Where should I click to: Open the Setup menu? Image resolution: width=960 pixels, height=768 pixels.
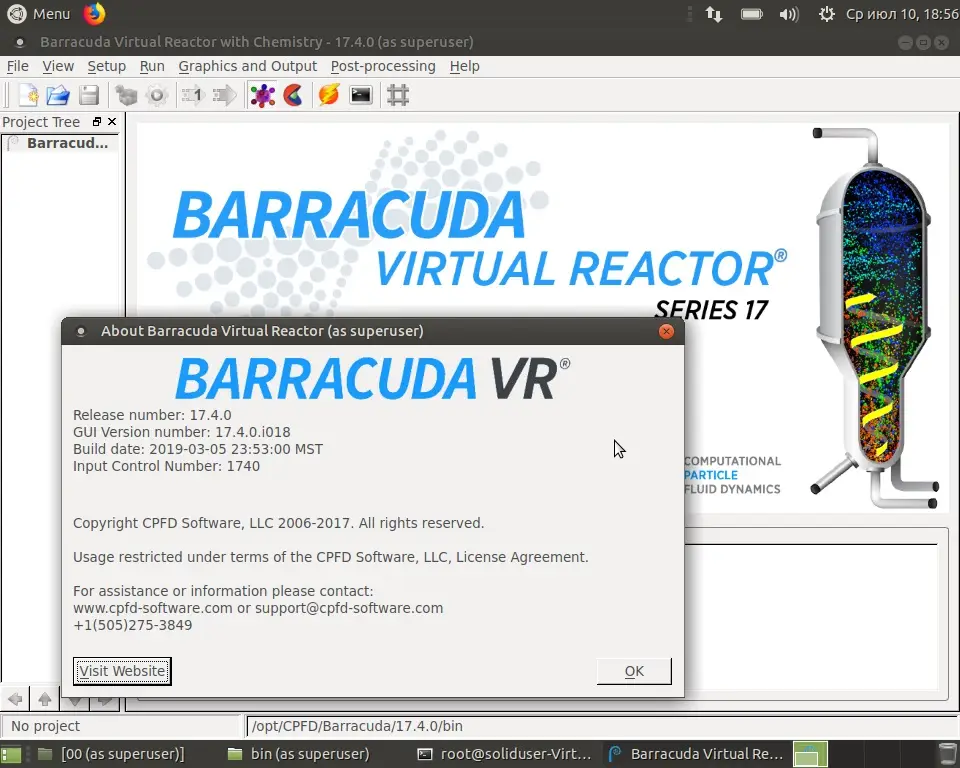[107, 66]
